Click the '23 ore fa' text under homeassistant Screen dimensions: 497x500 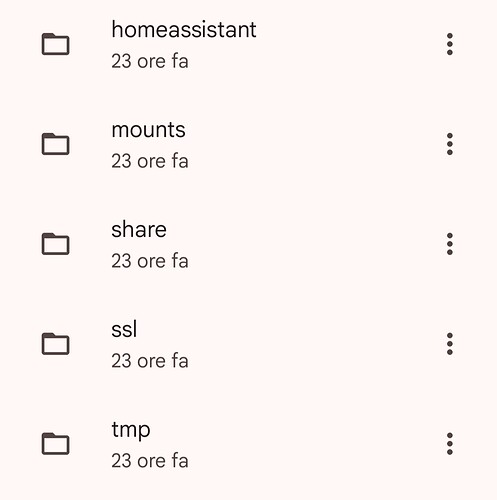coord(150,61)
